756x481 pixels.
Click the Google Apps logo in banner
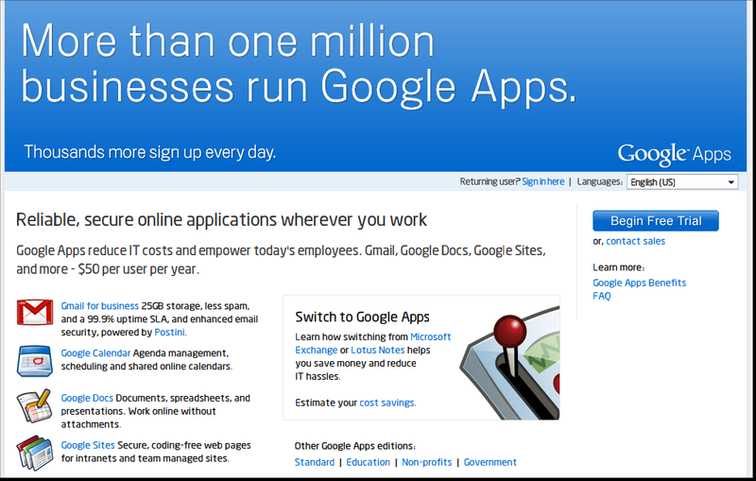tap(674, 154)
